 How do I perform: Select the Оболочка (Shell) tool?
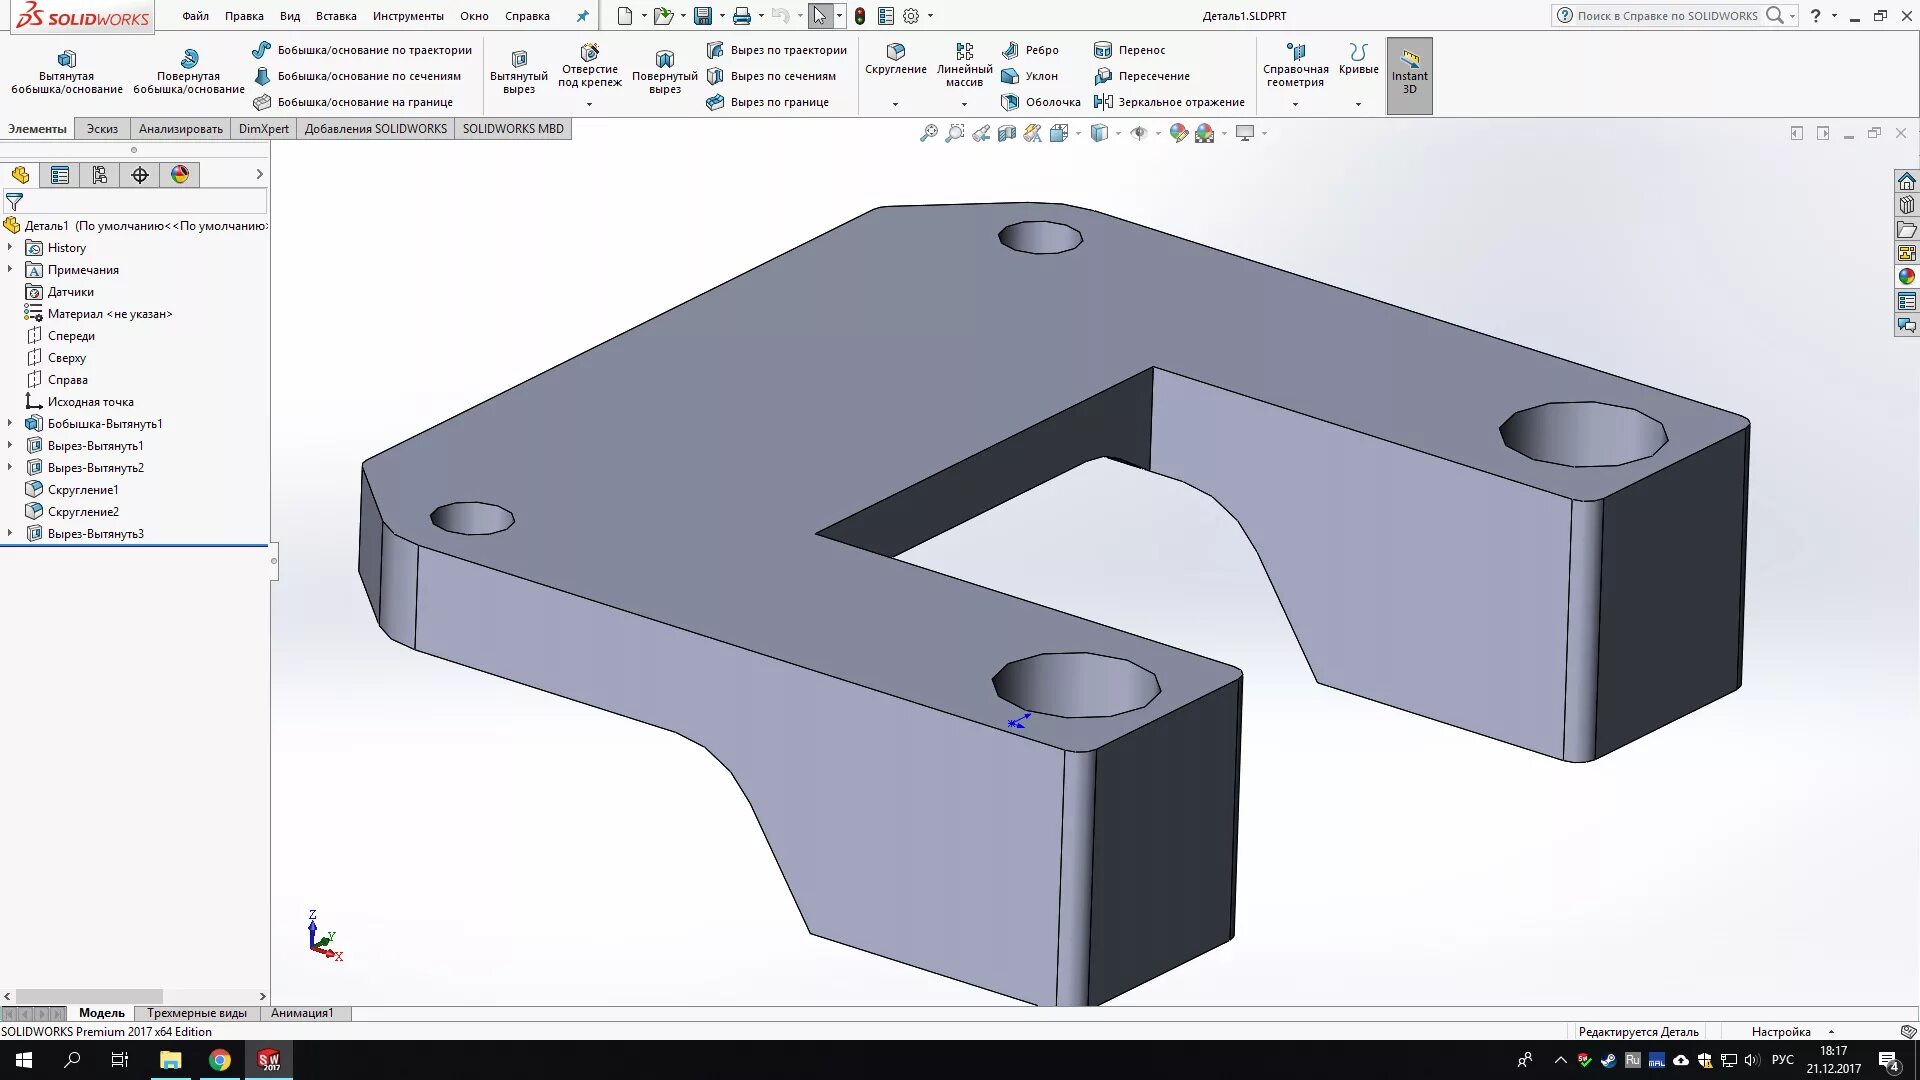coord(1041,102)
